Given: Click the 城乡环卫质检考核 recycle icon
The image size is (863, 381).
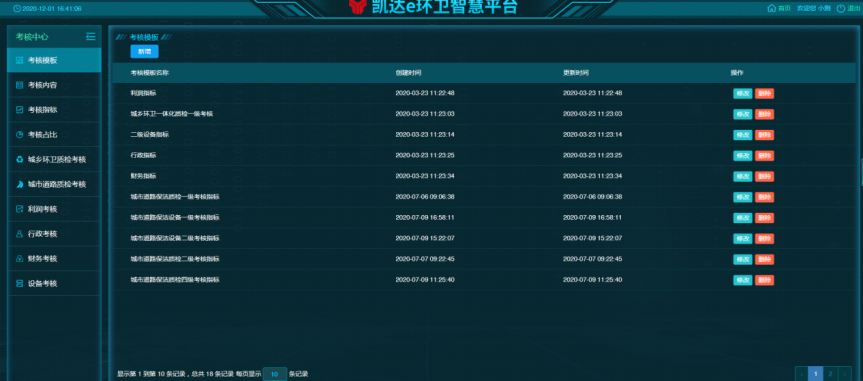Looking at the screenshot, I should [x=20, y=160].
